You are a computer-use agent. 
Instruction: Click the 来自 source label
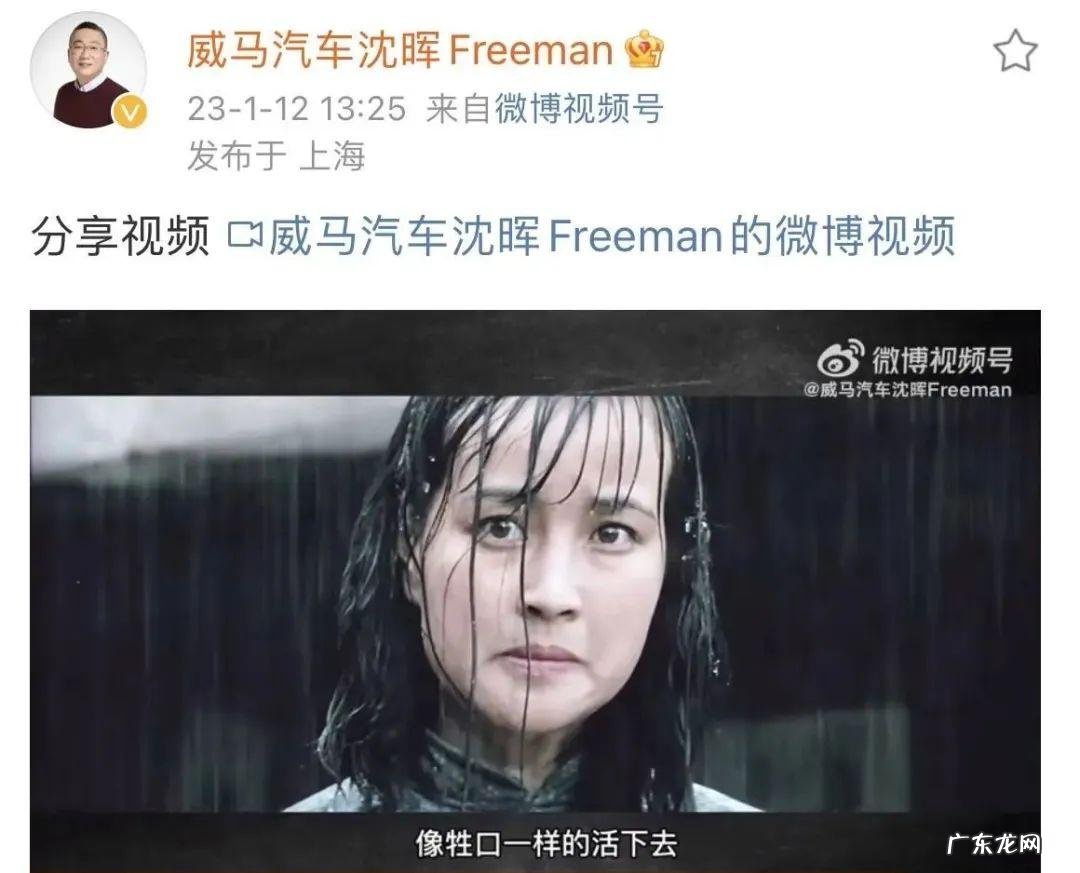pyautogui.click(x=459, y=109)
